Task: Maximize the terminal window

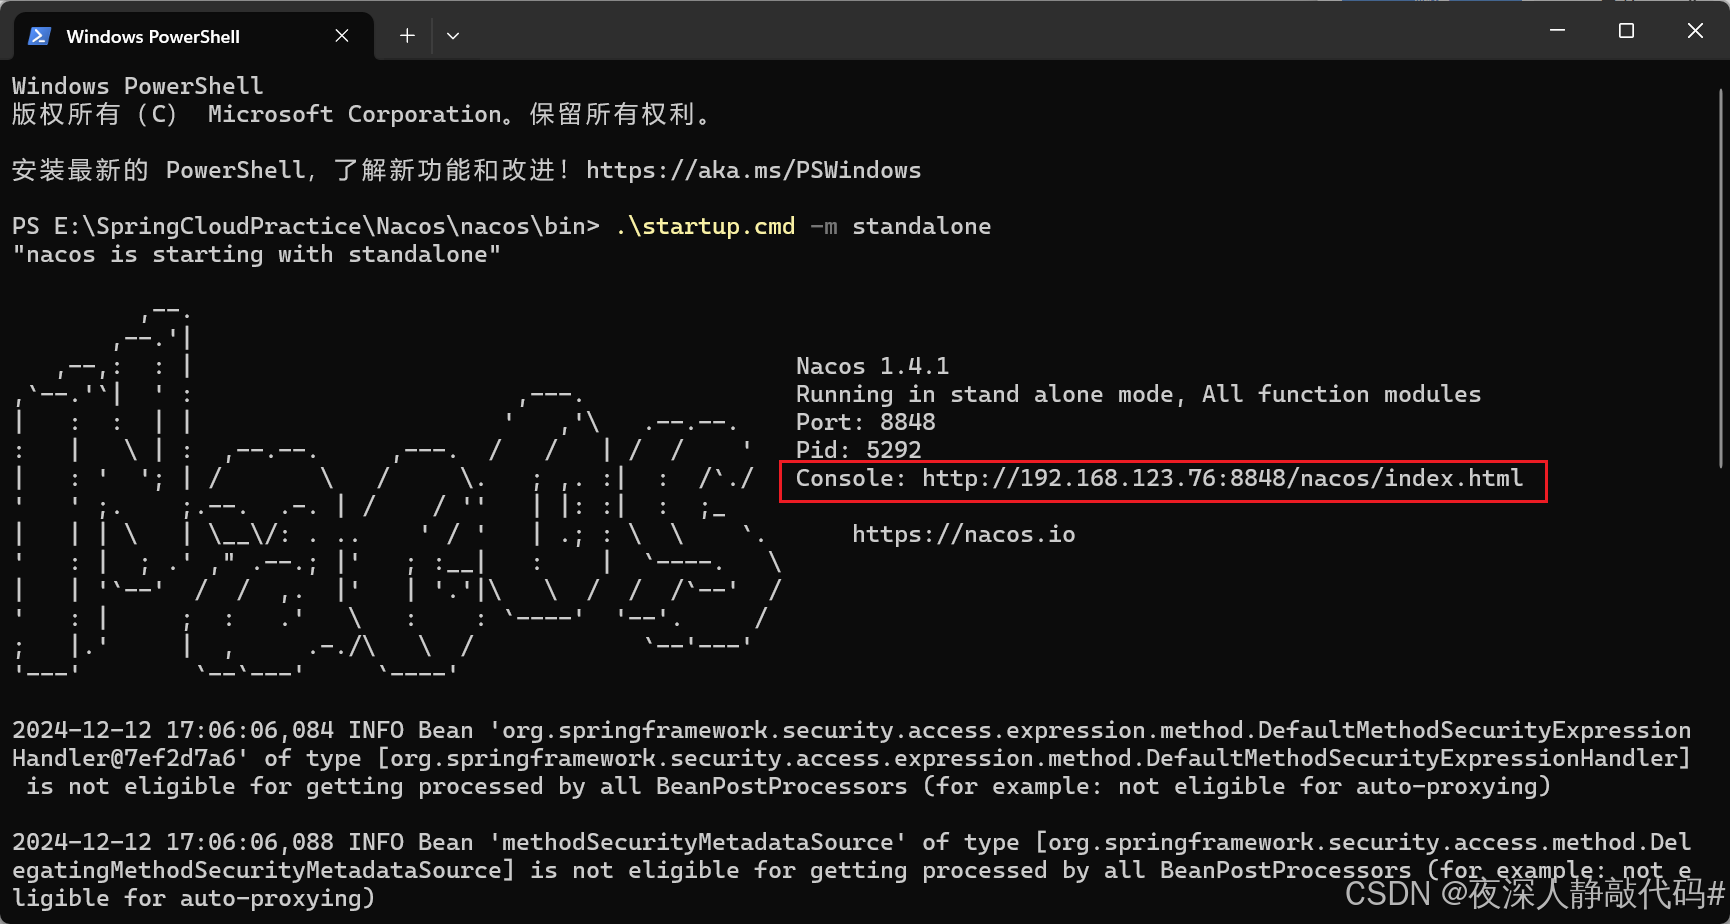Action: coord(1625,30)
